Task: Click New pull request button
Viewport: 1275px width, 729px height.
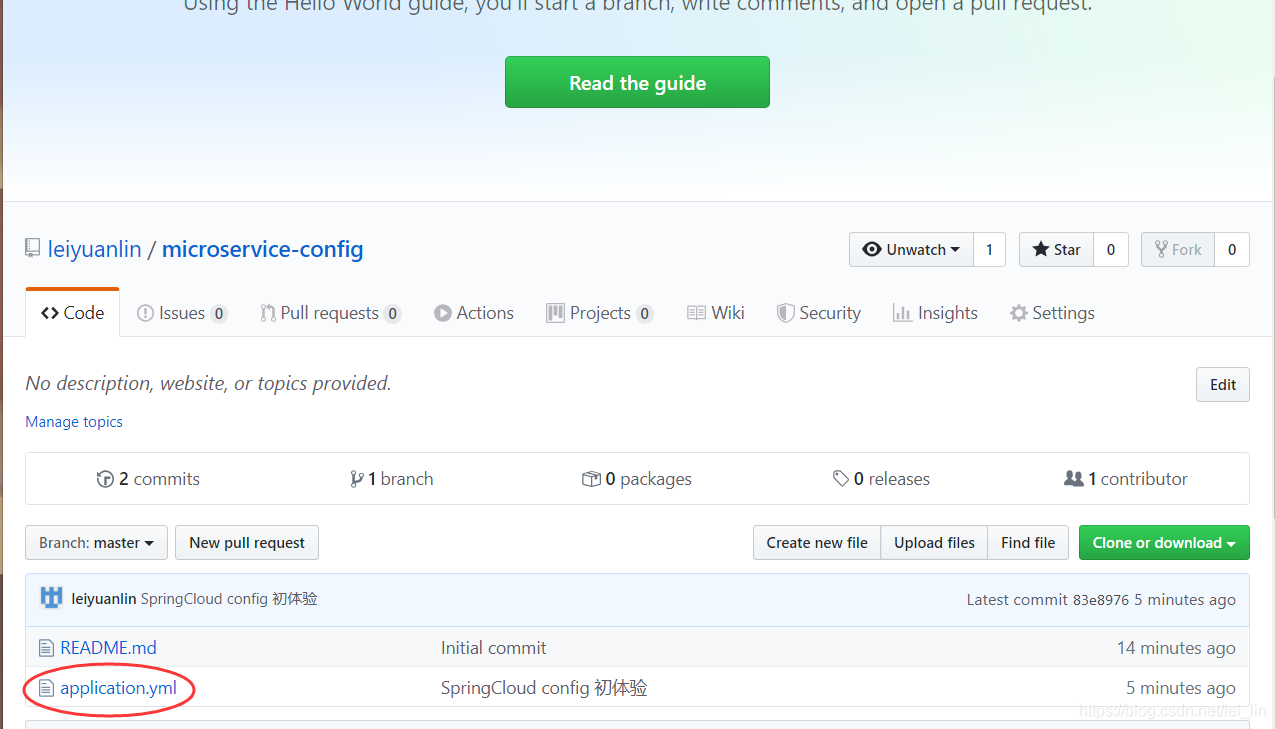Action: pos(247,543)
